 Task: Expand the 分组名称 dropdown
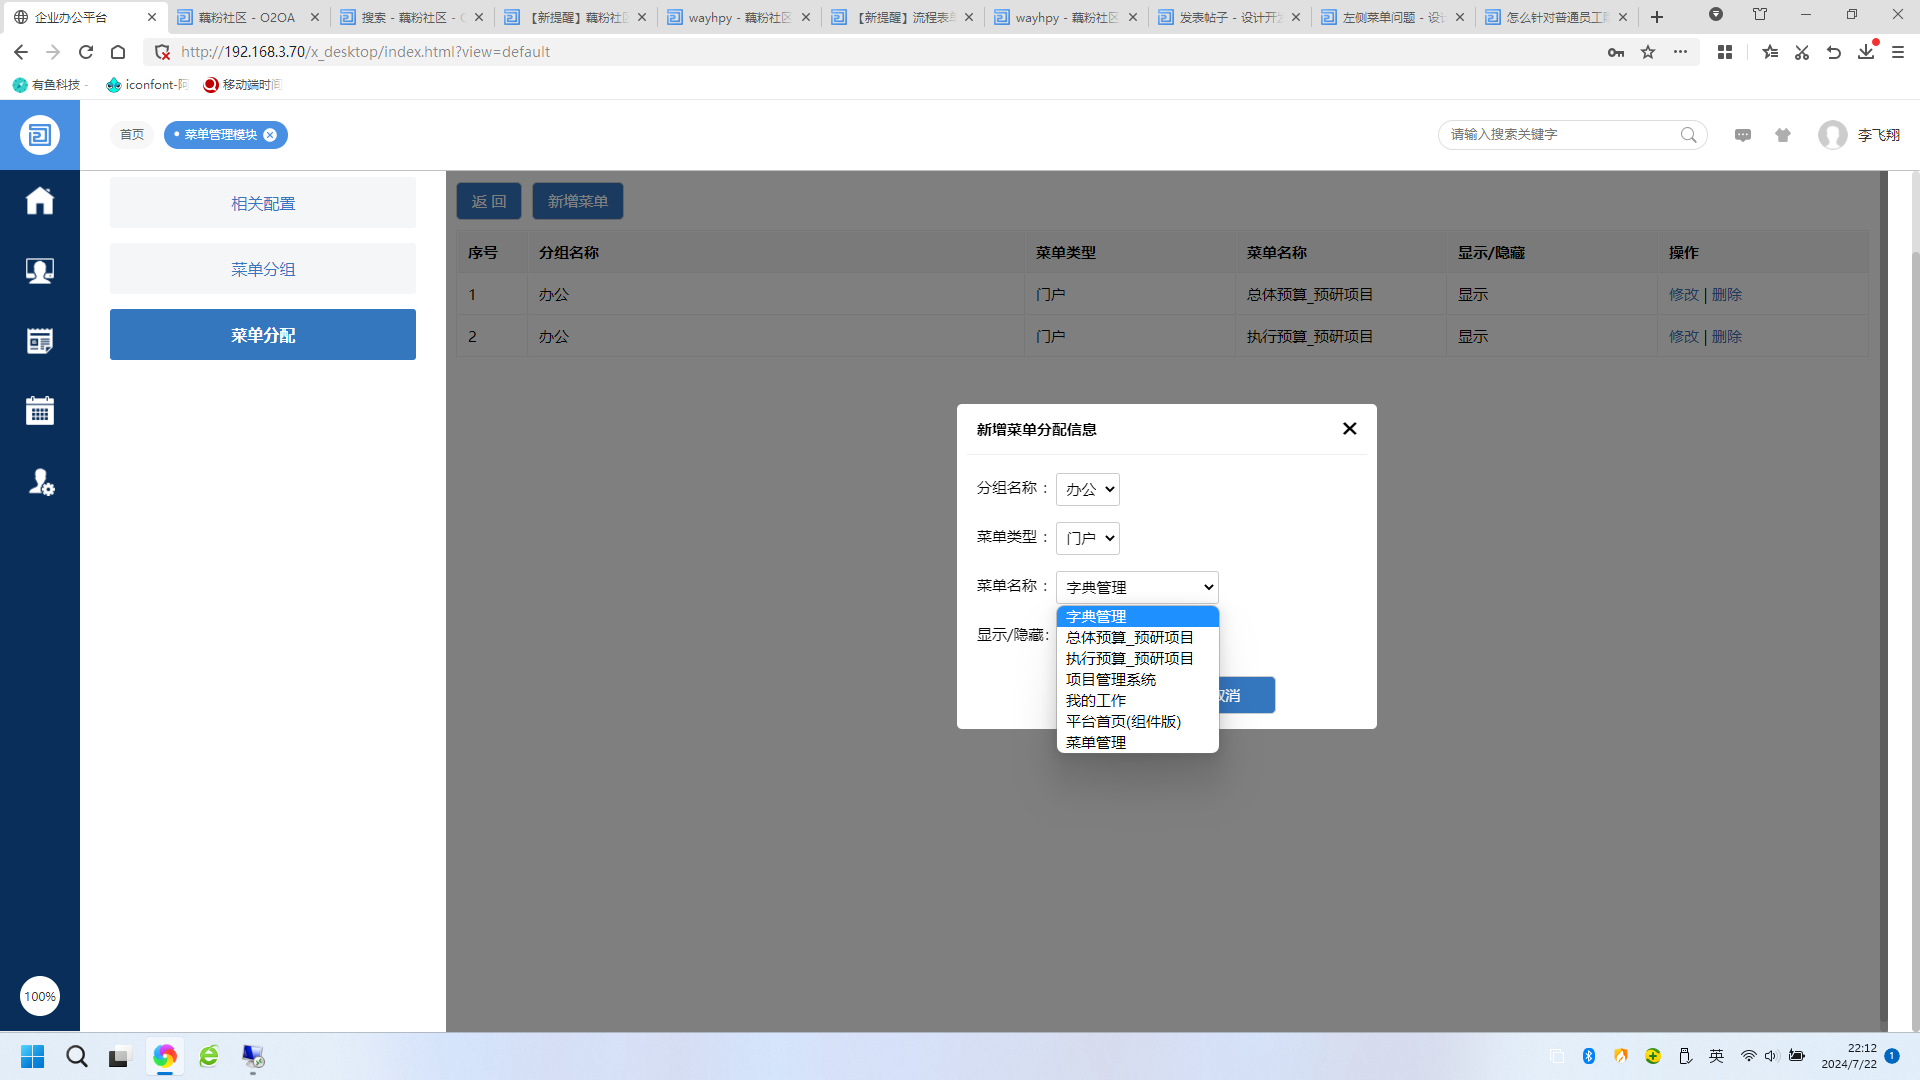(x=1088, y=489)
